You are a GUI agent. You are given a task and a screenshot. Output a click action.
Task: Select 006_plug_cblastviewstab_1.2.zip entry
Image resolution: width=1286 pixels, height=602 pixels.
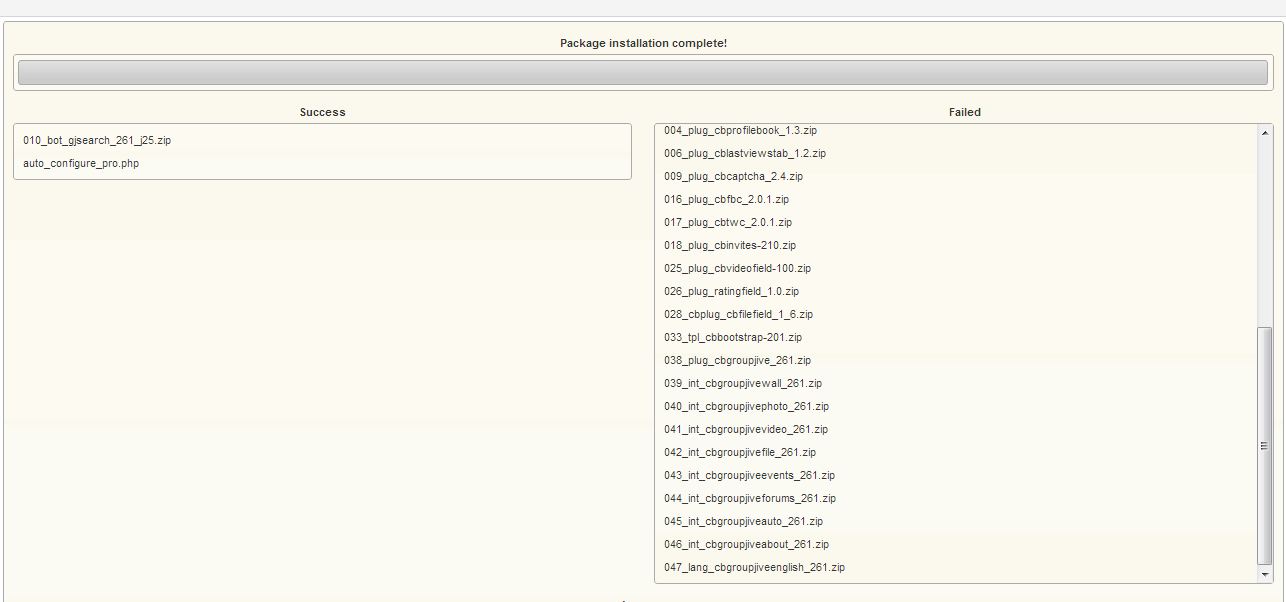745,154
